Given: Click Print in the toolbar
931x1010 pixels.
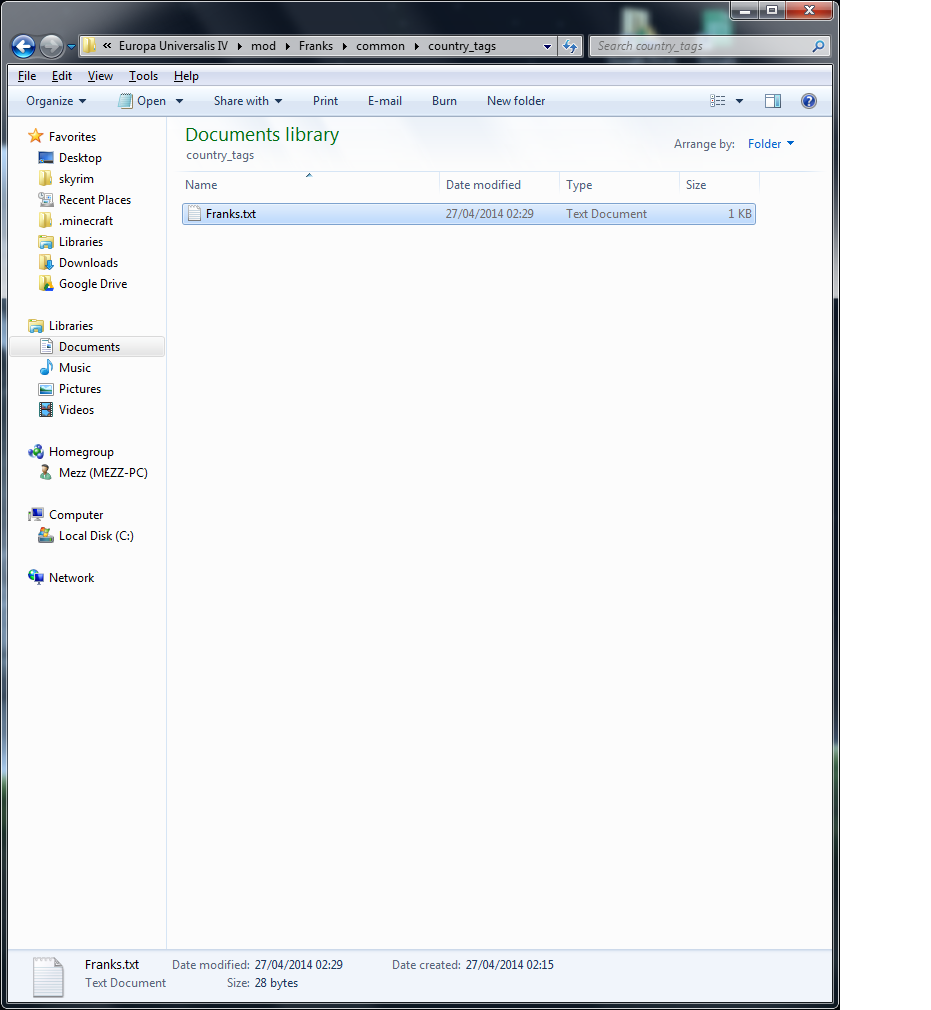Looking at the screenshot, I should [x=325, y=101].
